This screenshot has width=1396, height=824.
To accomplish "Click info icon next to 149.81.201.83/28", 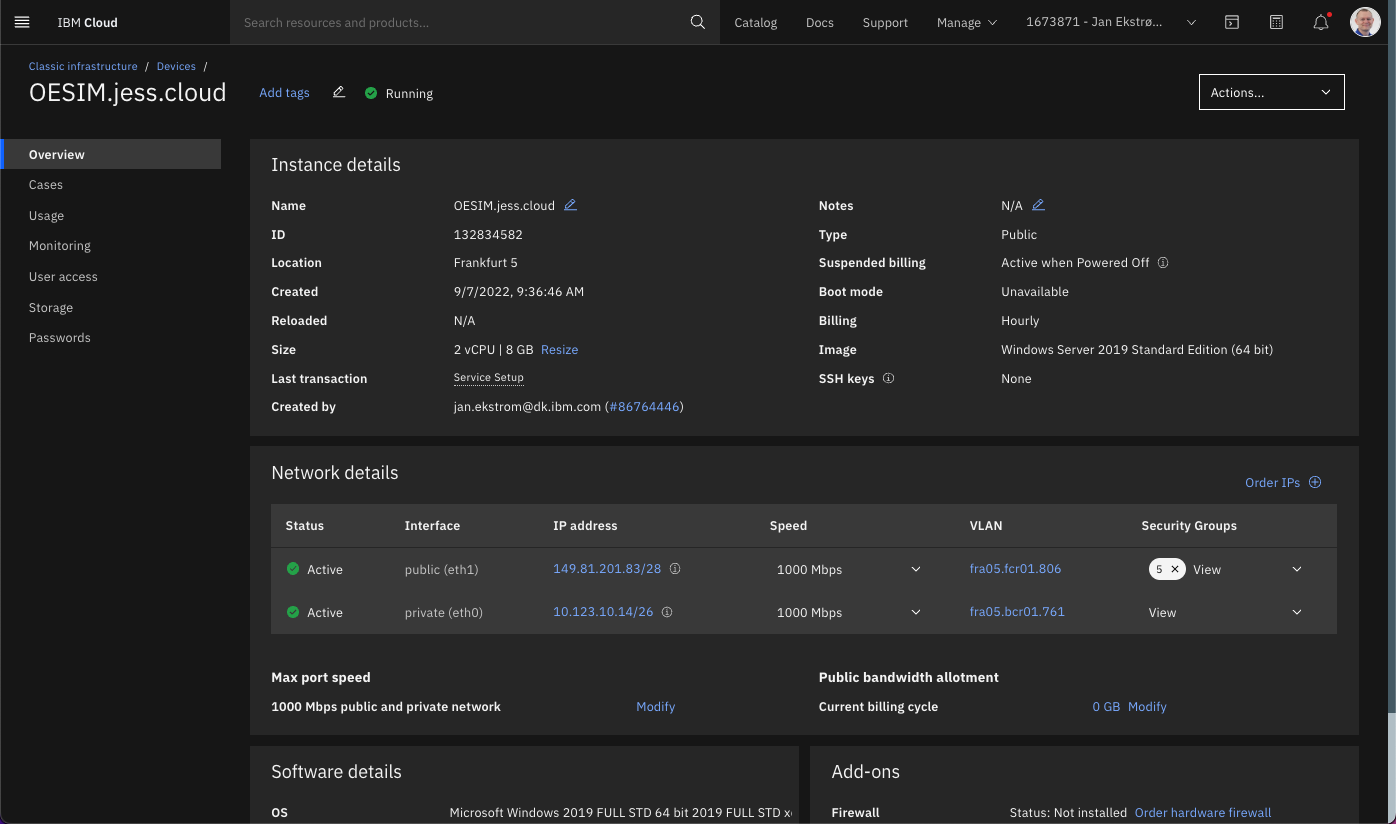I will (x=675, y=569).
